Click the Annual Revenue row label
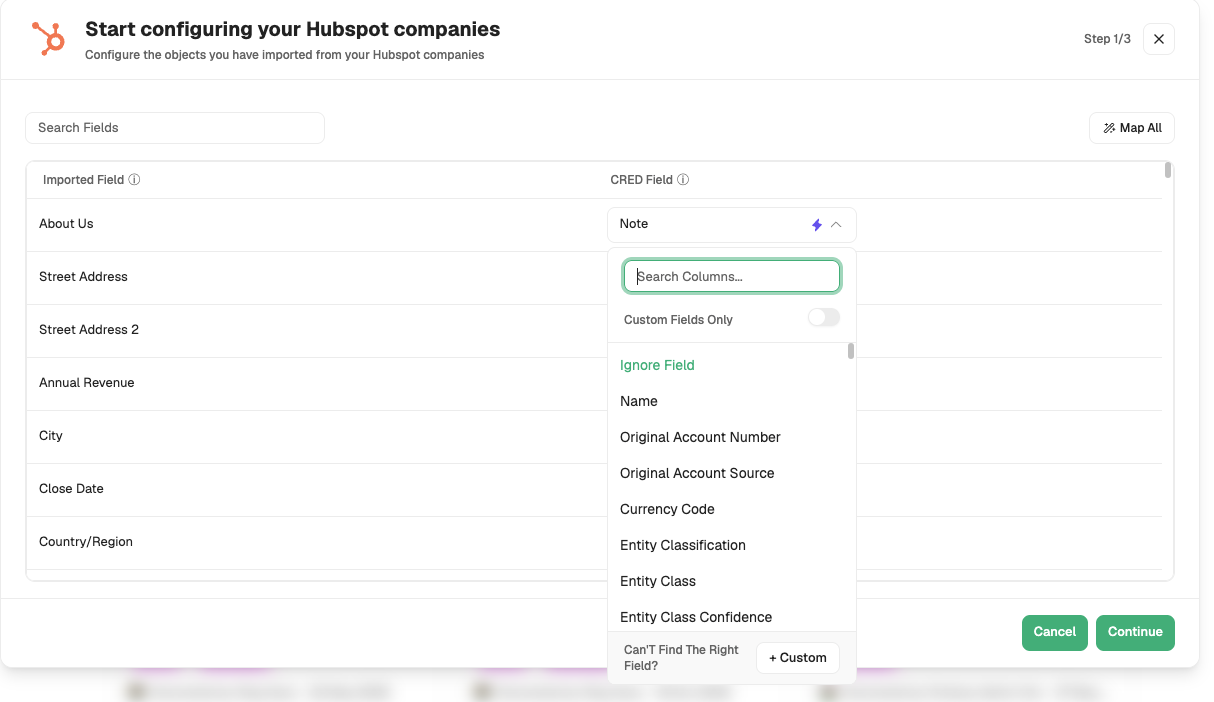 (86, 383)
